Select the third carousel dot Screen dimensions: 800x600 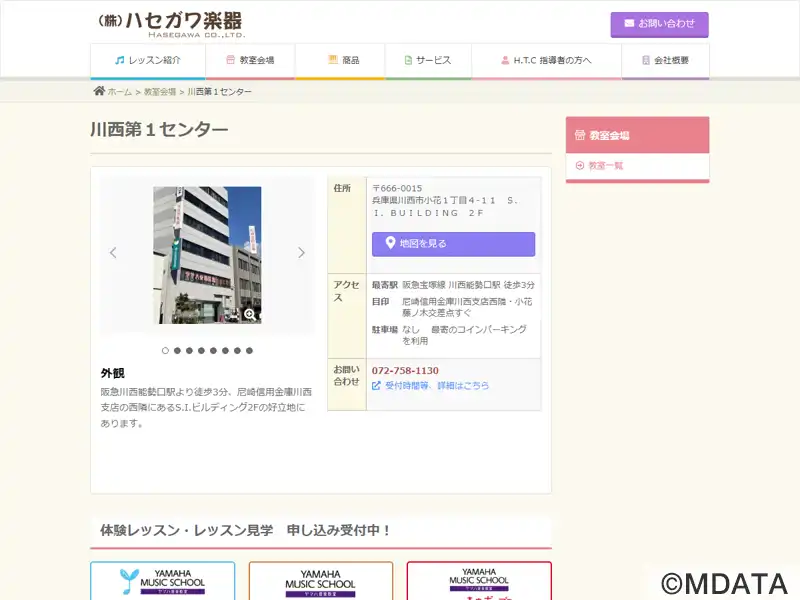tap(189, 351)
